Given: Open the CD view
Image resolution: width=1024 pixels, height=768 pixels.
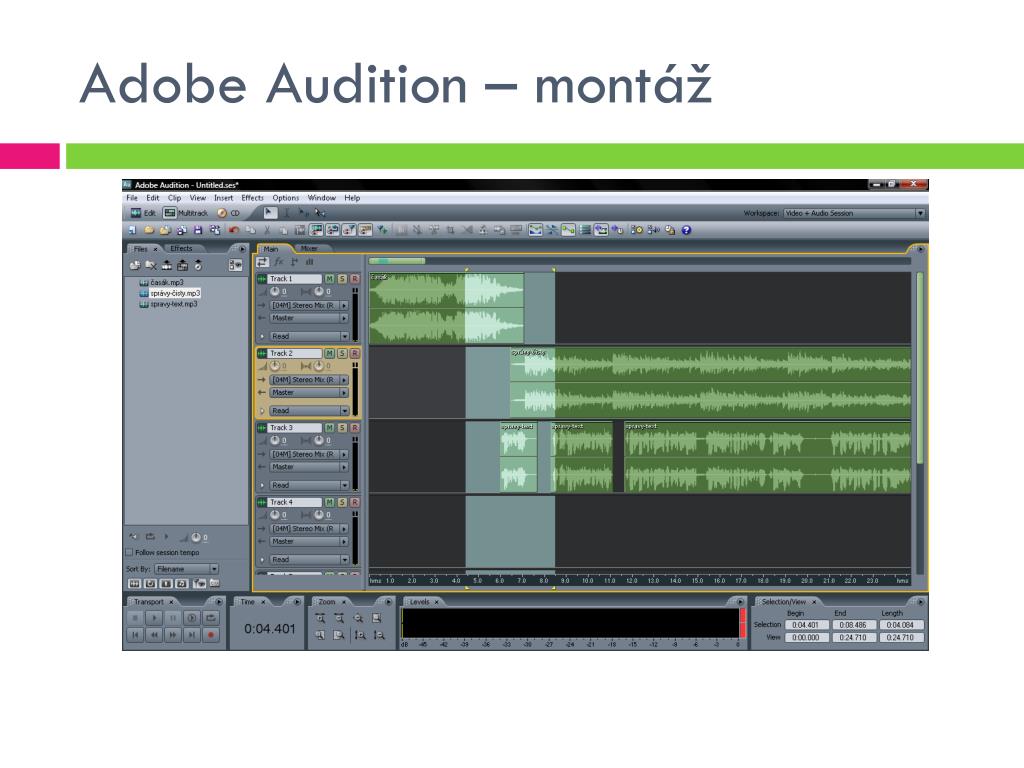Looking at the screenshot, I should 229,213.
